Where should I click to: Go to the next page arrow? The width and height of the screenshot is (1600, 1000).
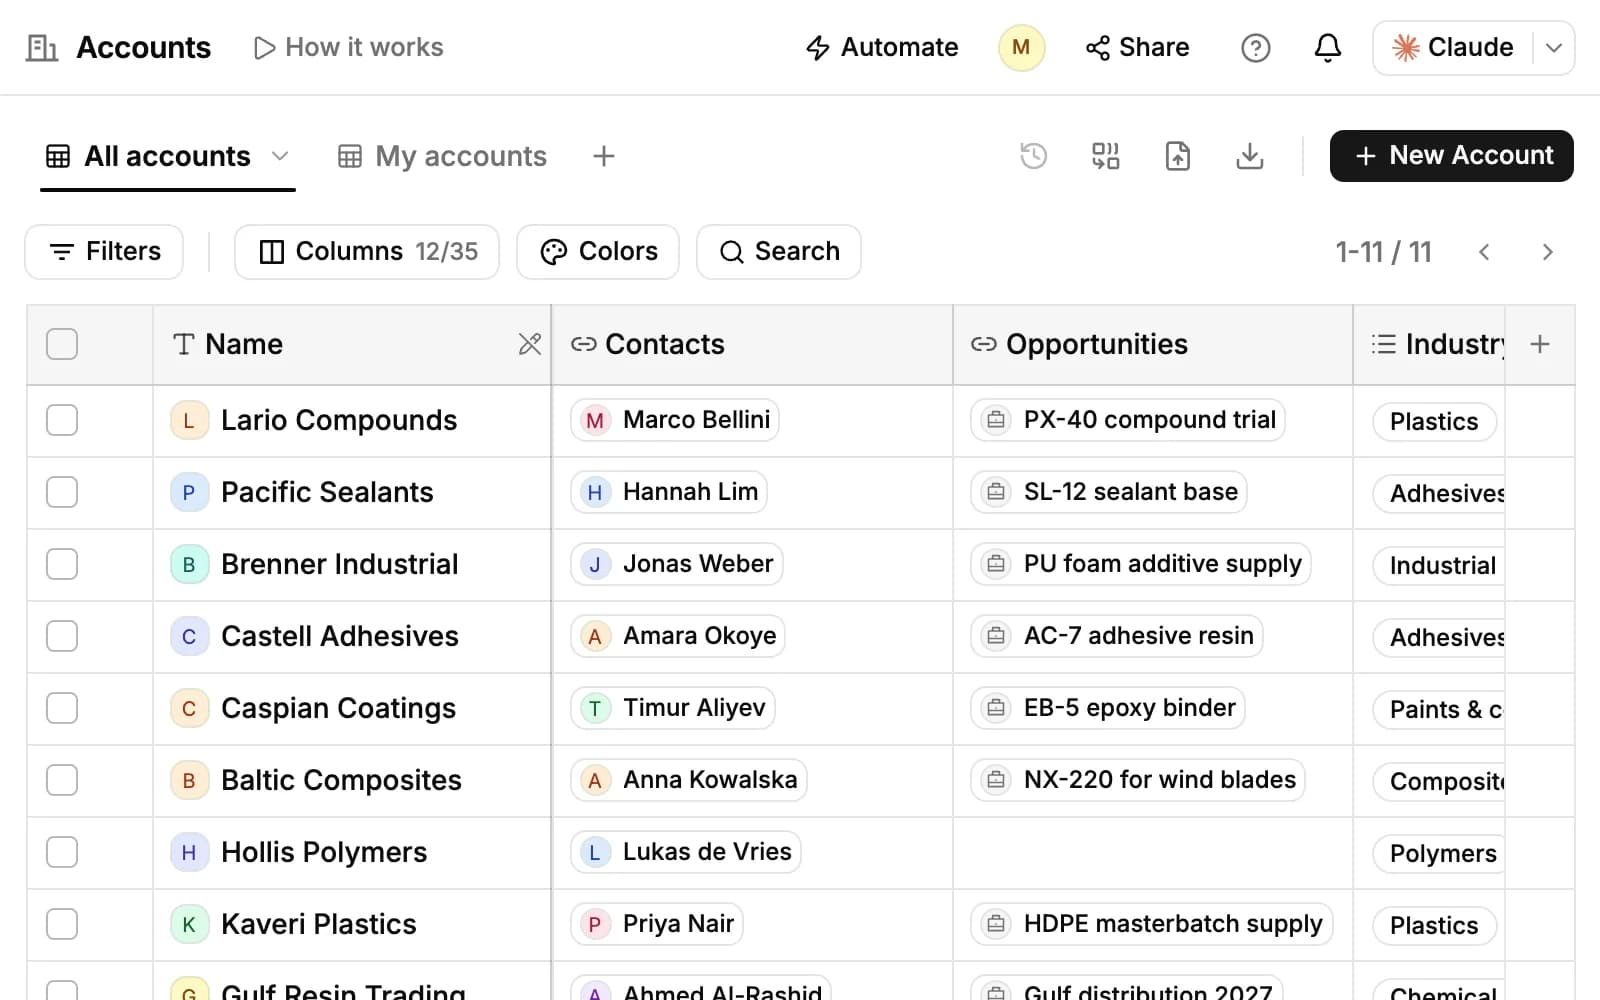(1547, 252)
